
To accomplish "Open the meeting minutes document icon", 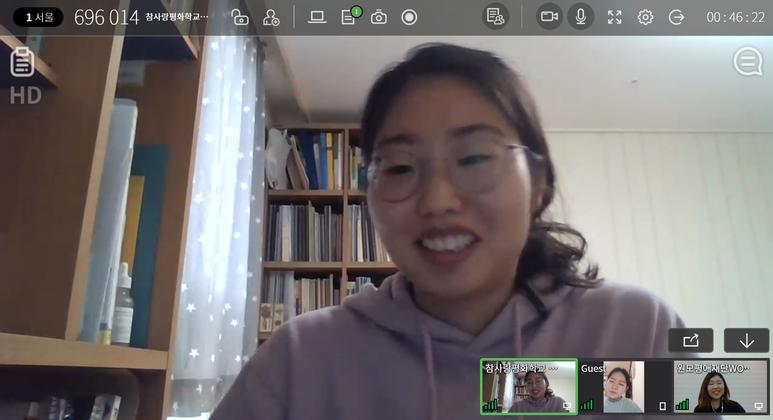I will coord(22,62).
